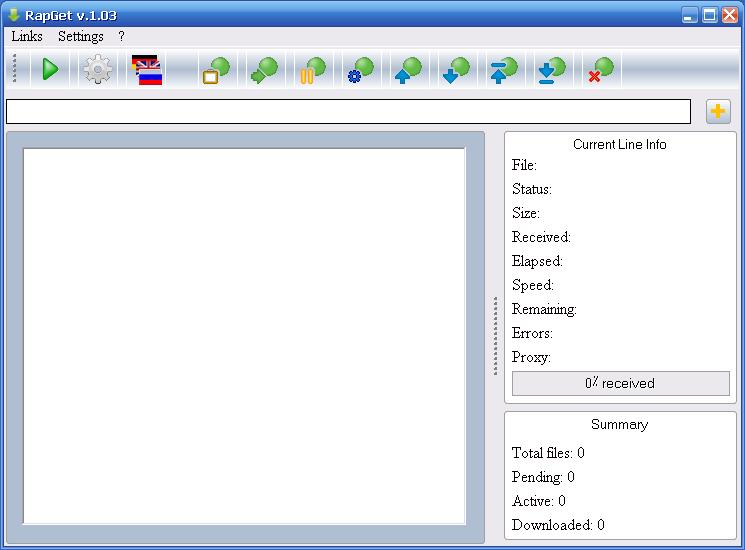The height and width of the screenshot is (550, 745).
Task: Open the Links menu
Action: point(27,37)
